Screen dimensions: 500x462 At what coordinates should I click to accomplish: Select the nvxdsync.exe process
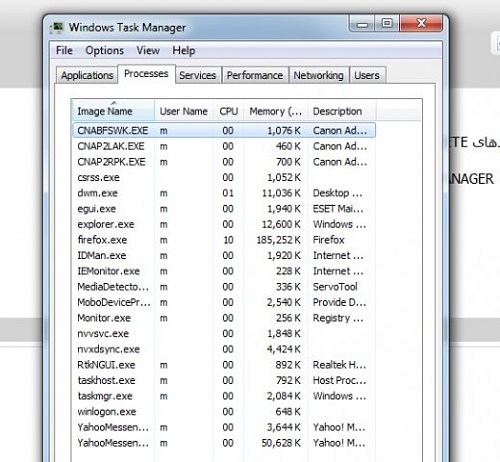pos(224,349)
